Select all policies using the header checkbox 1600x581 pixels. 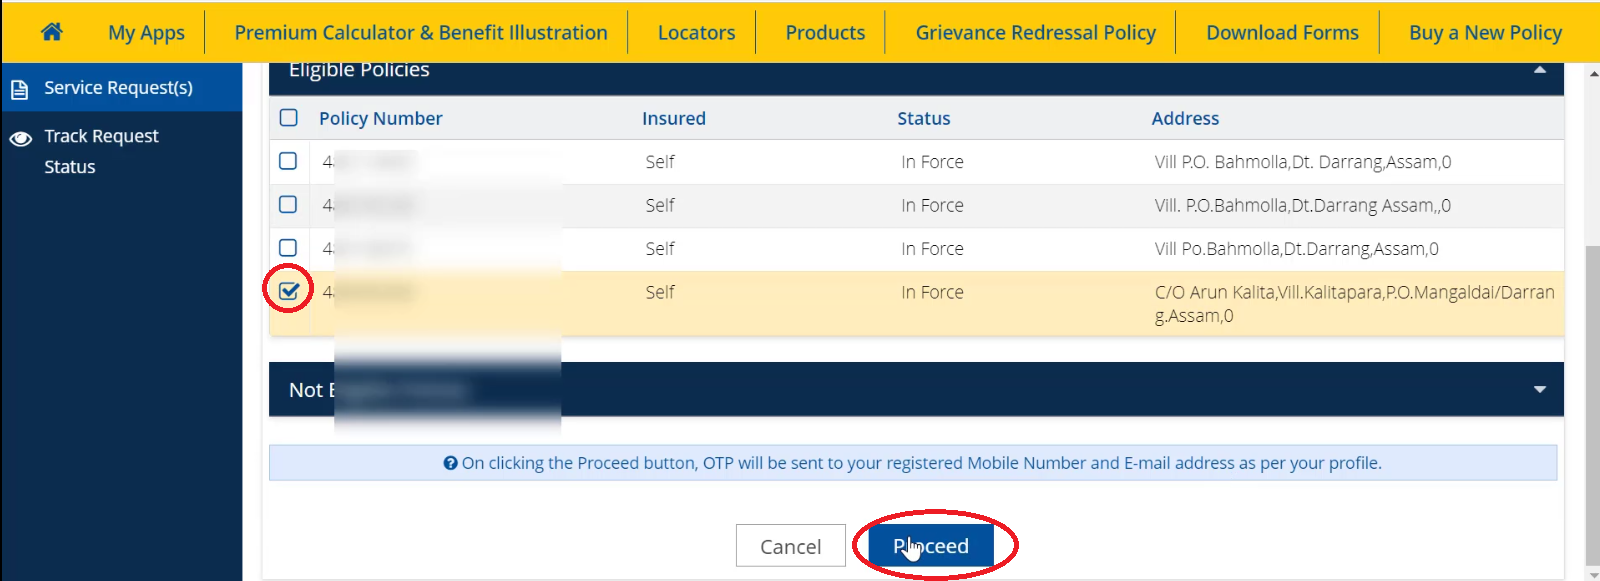288,117
